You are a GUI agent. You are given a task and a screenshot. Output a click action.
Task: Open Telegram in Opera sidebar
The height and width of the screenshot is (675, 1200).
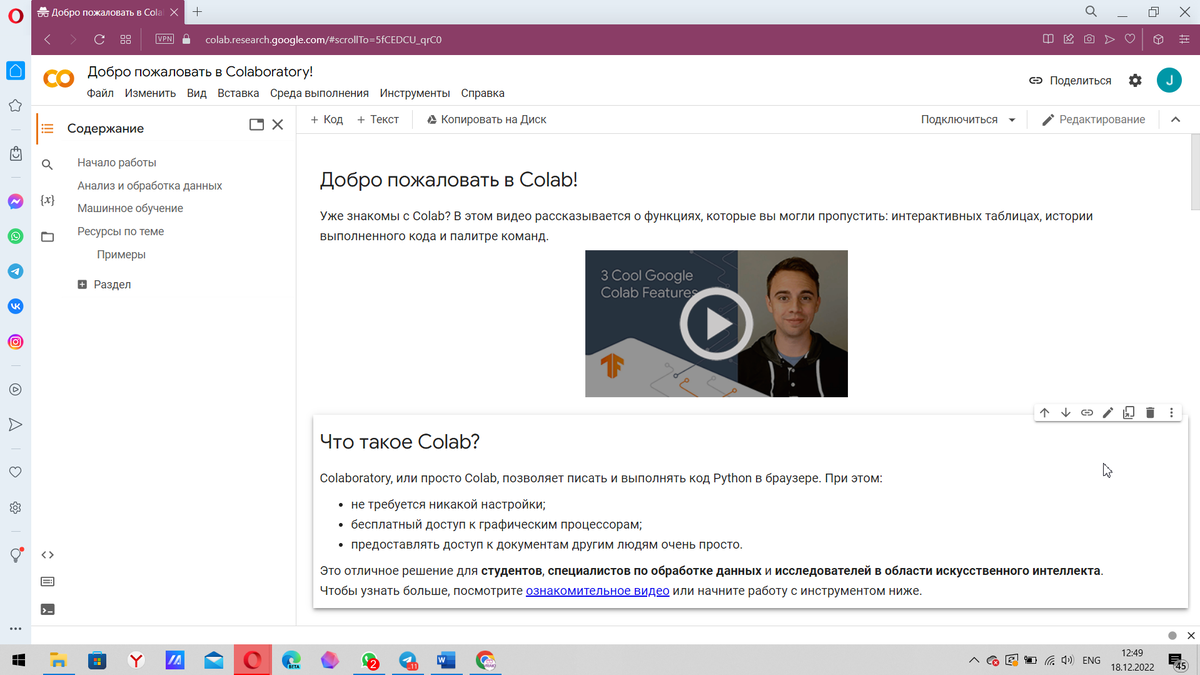(x=15, y=271)
